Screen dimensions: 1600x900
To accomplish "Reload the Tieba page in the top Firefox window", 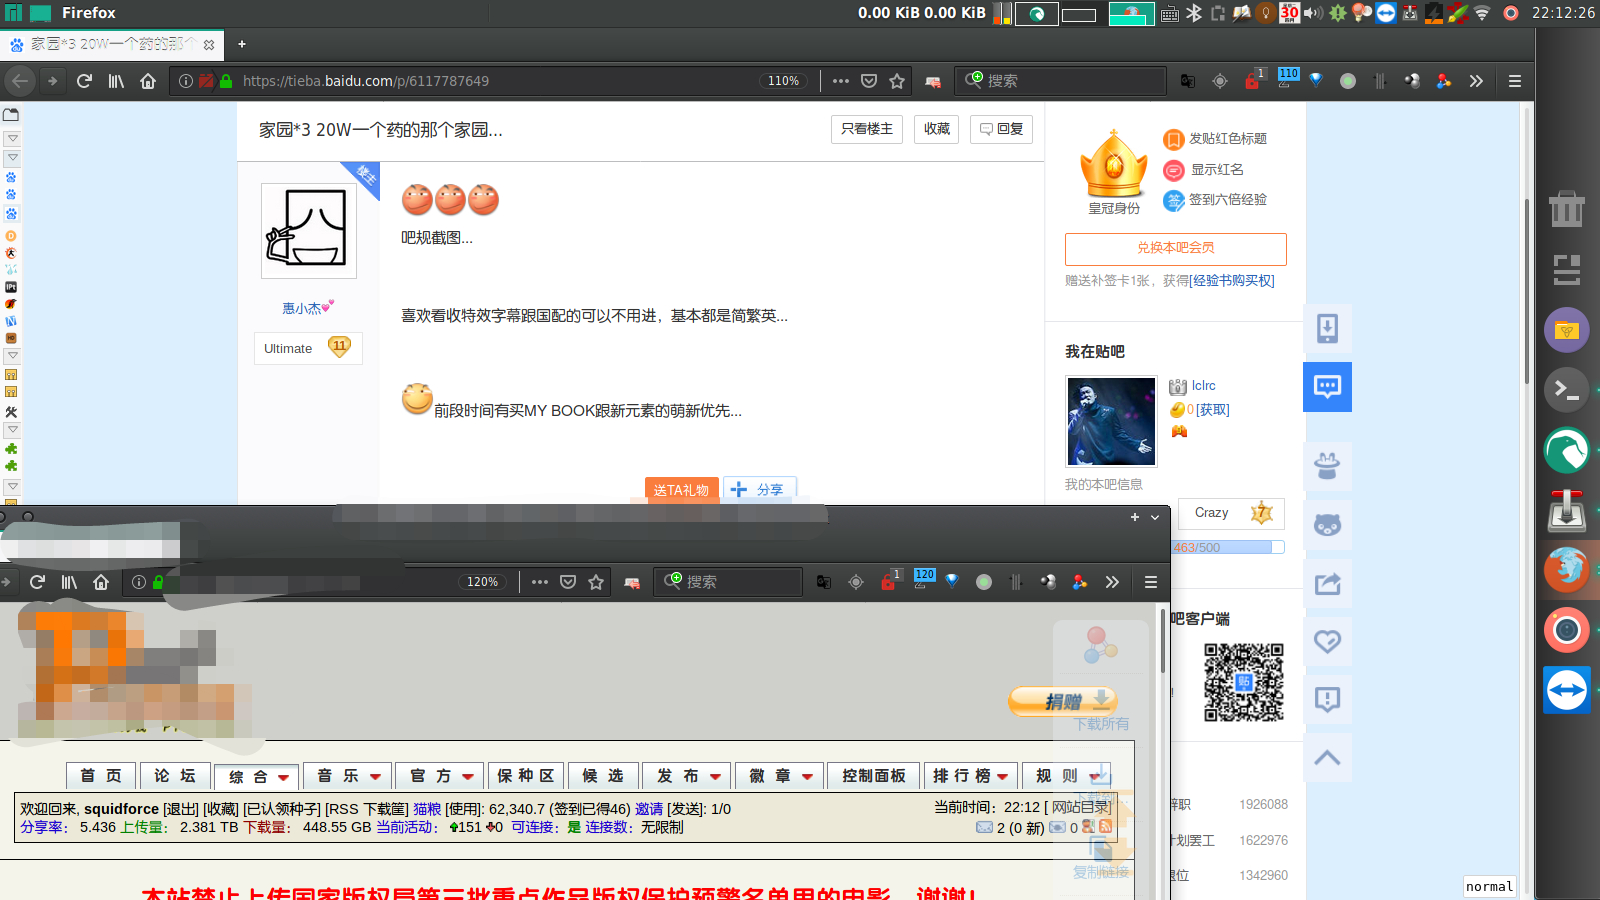I will pos(84,81).
